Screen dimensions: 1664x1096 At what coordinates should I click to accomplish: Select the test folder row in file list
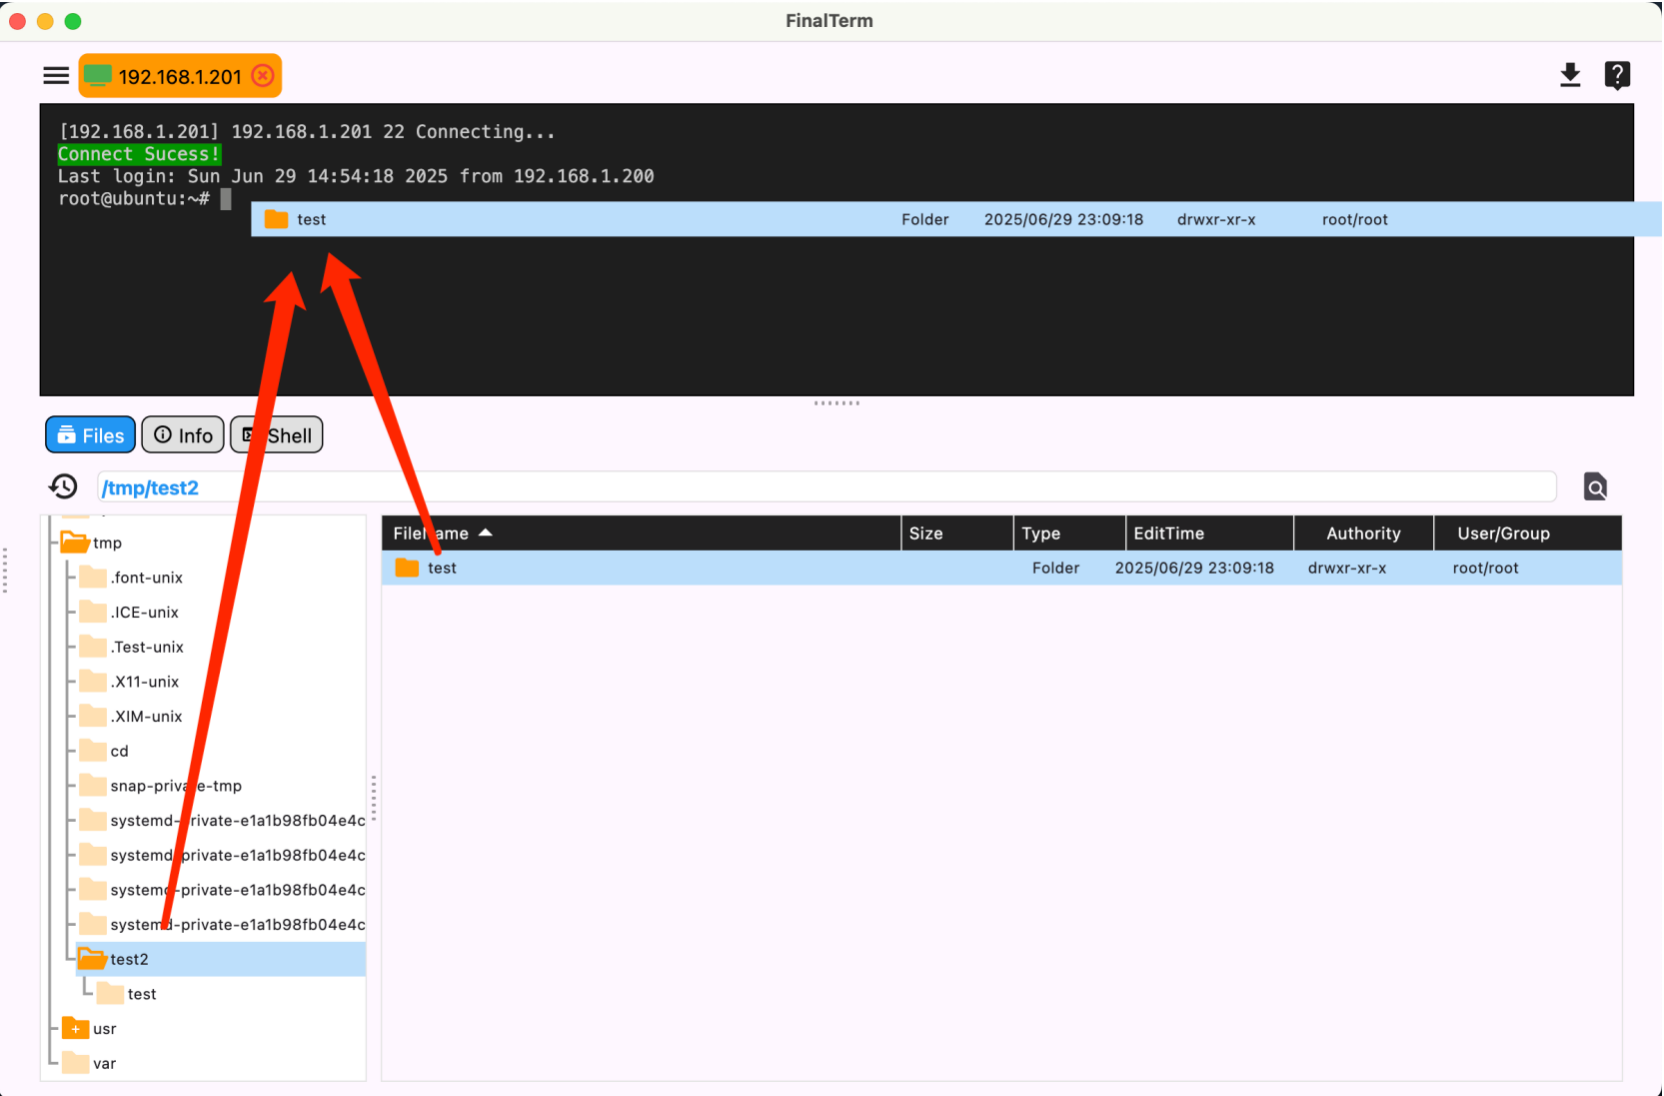(x=1001, y=568)
